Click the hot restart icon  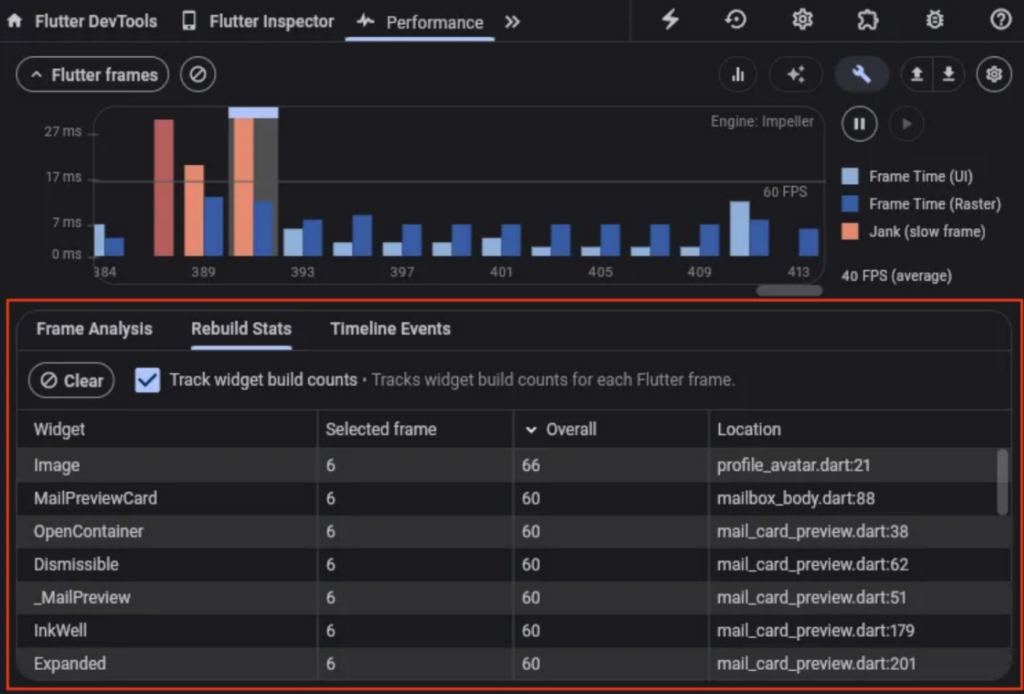pos(736,21)
